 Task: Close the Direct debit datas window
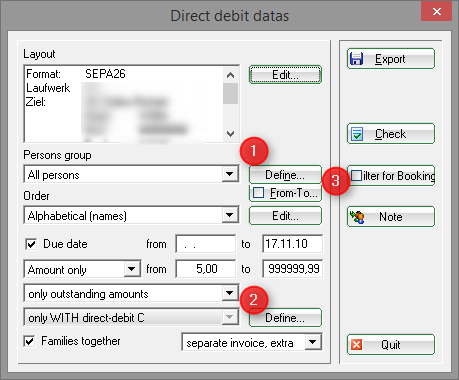coord(437,12)
